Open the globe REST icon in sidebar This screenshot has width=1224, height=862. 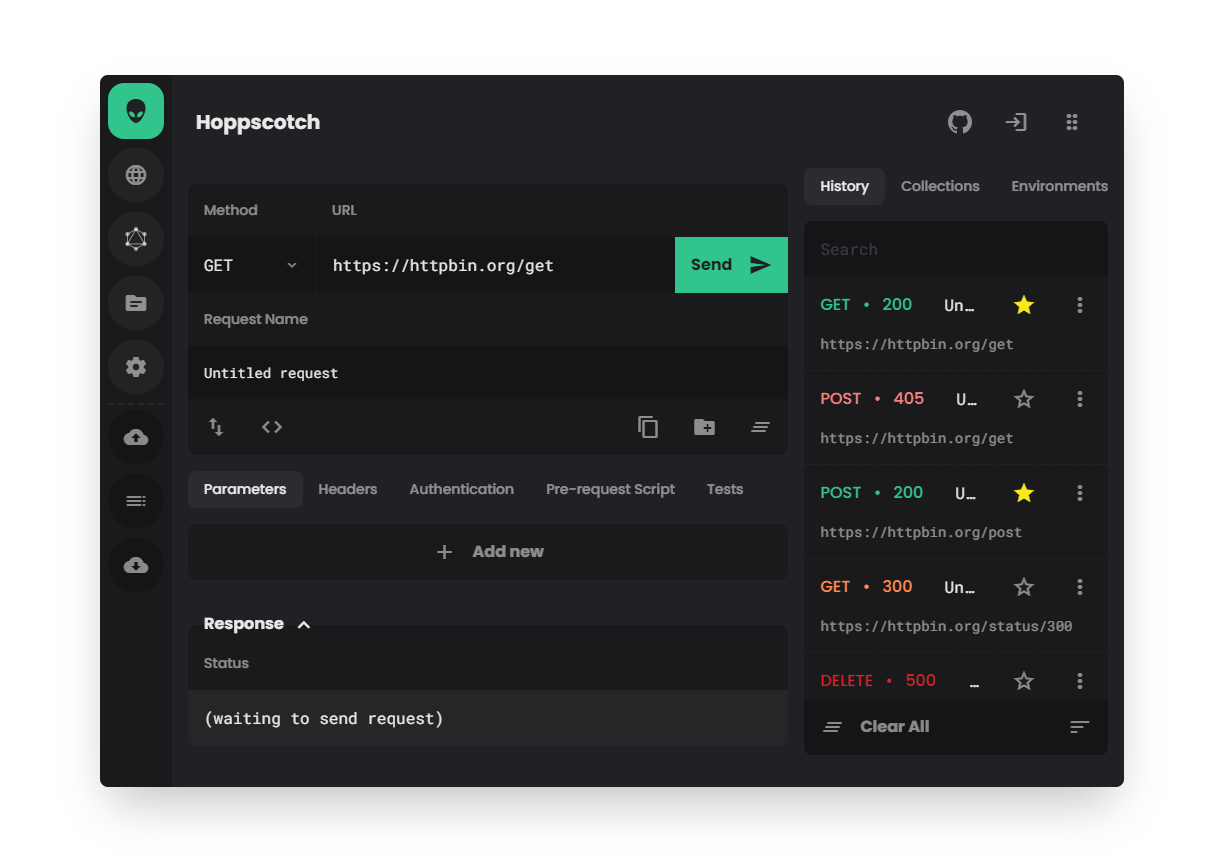(136, 175)
